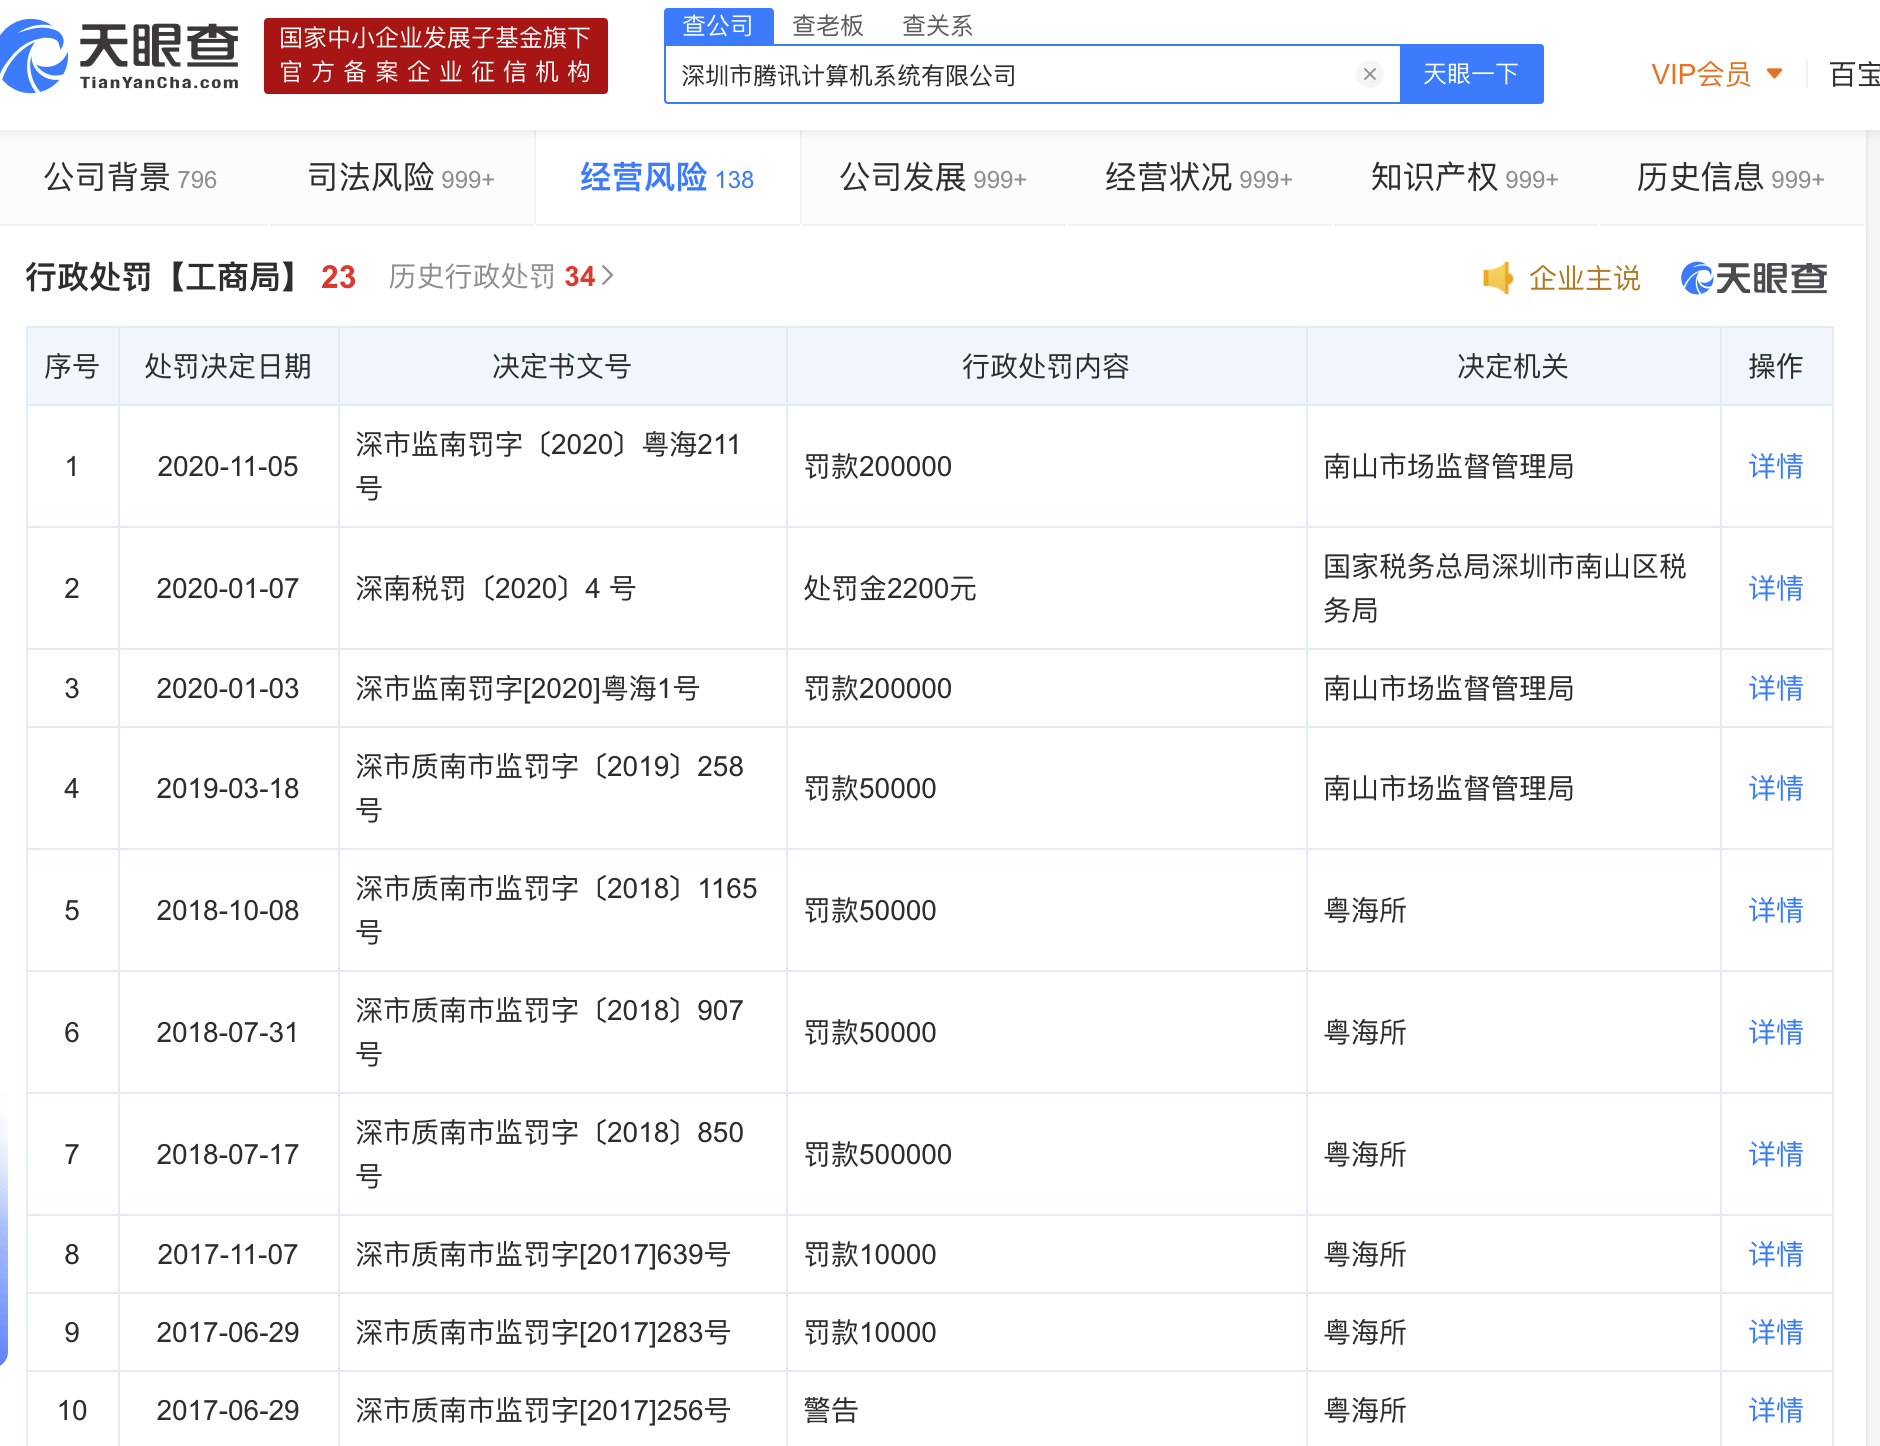View 详情 for penalty row 1
This screenshot has width=1880, height=1446.
pyautogui.click(x=1775, y=466)
